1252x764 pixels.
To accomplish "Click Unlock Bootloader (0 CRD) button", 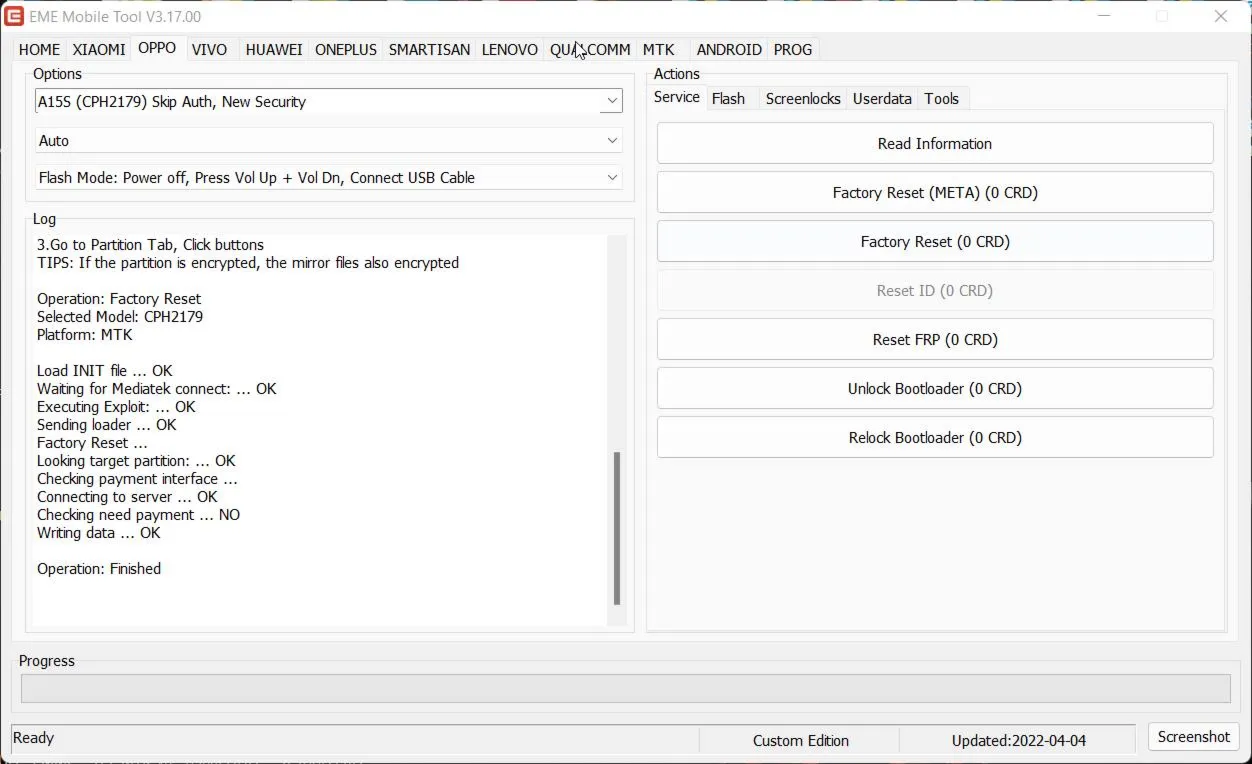I will (x=935, y=388).
